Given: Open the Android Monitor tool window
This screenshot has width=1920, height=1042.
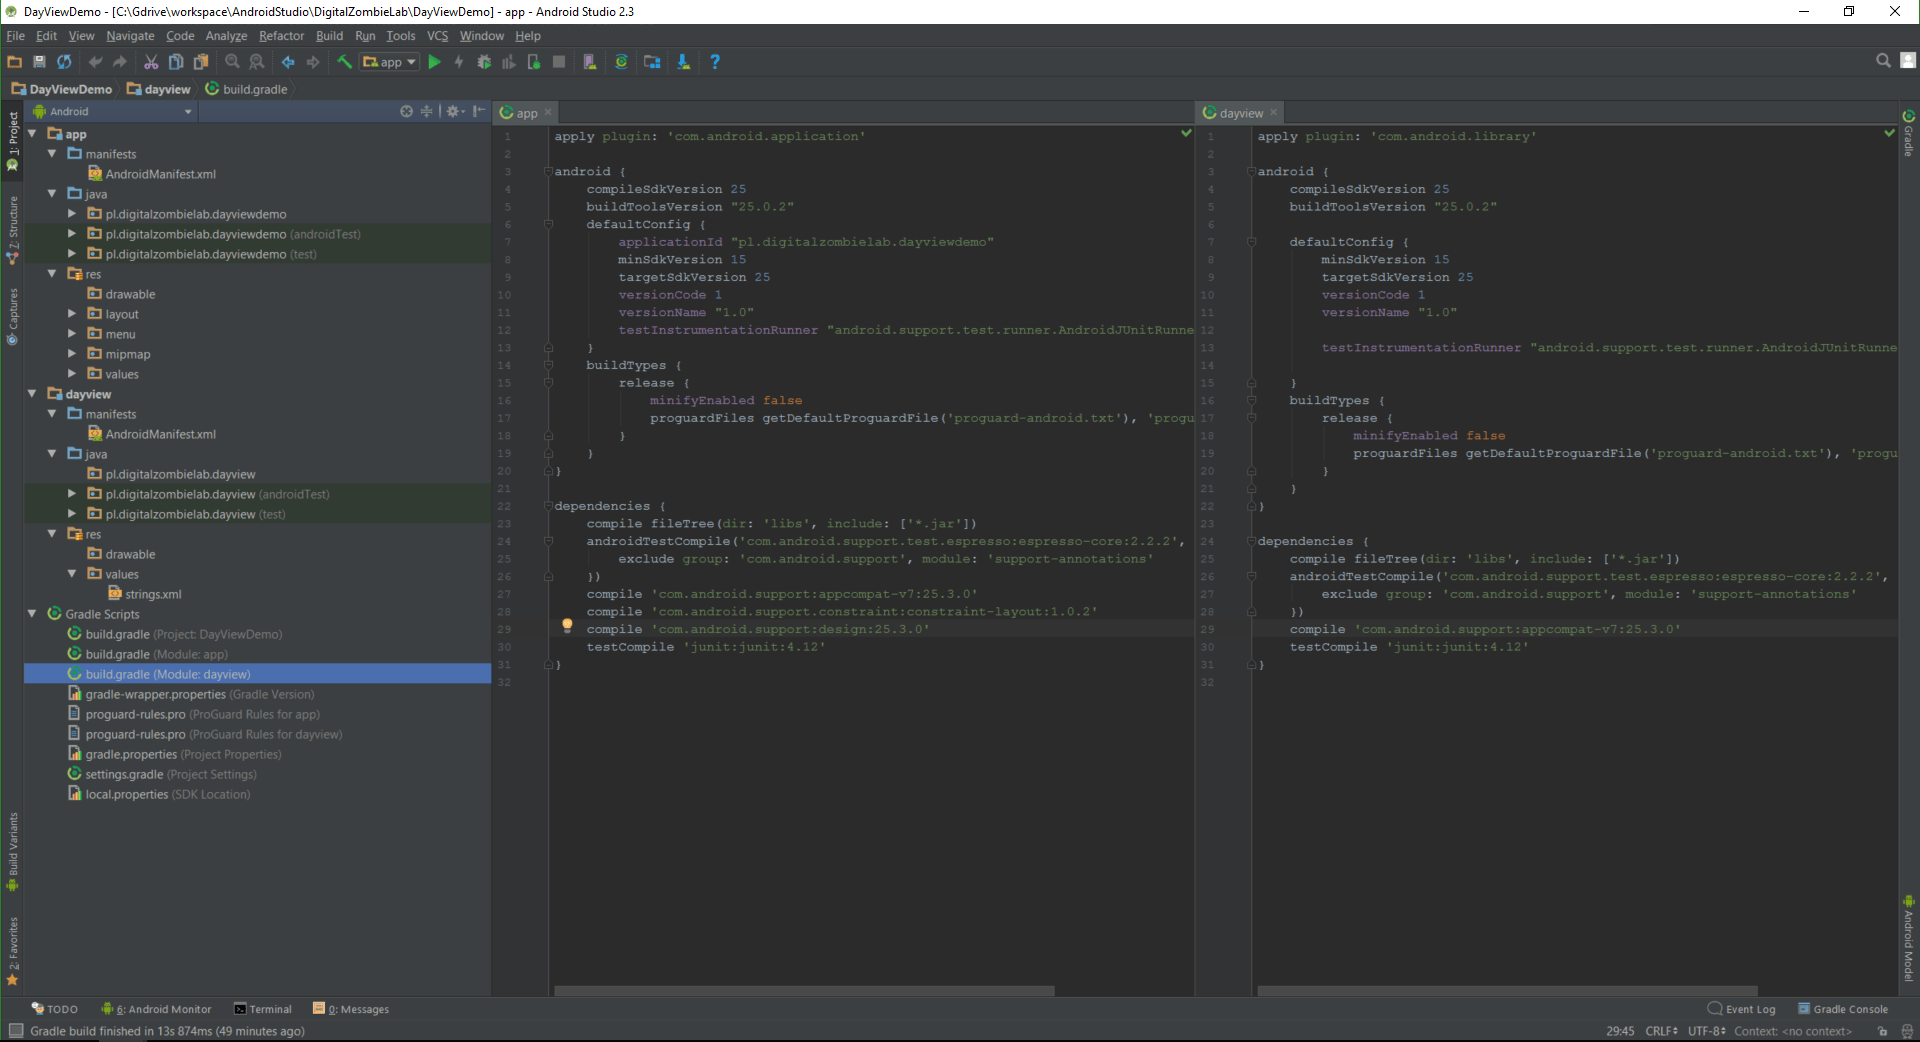Looking at the screenshot, I should coord(156,1009).
